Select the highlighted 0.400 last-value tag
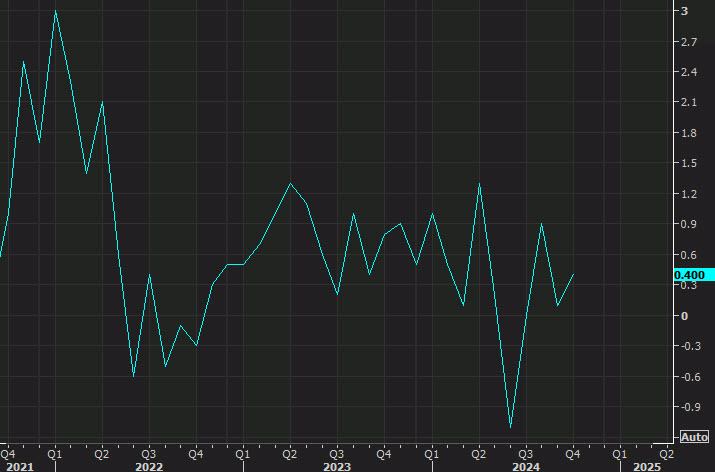 (x=694, y=275)
